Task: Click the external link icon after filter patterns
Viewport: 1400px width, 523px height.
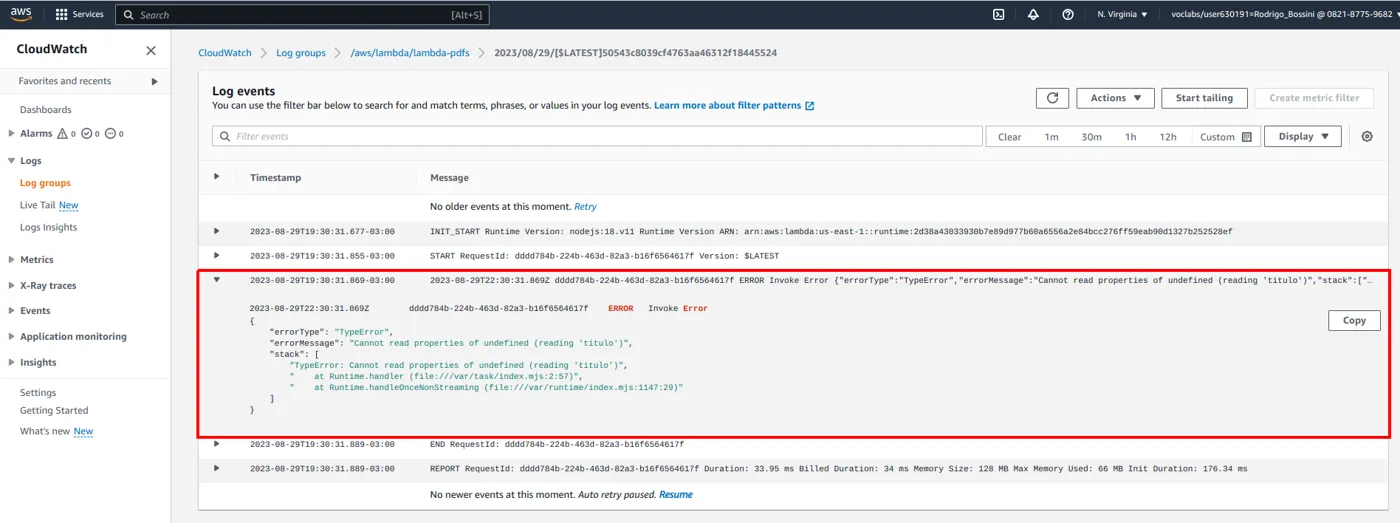Action: pos(809,106)
